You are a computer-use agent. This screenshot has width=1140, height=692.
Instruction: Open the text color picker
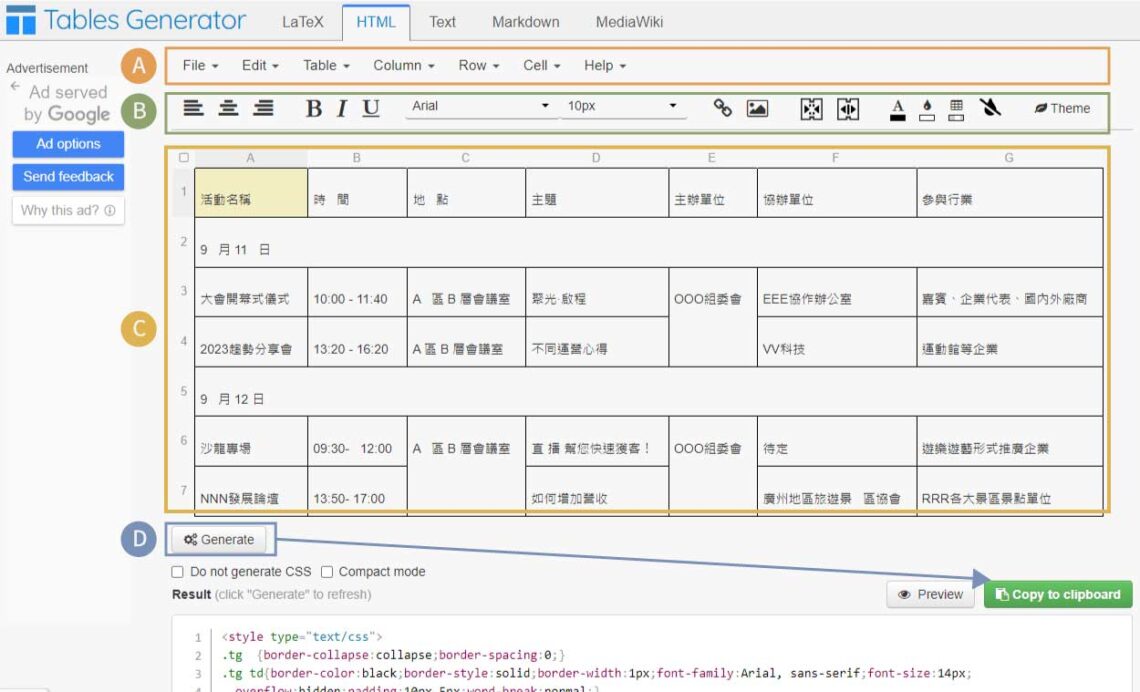click(x=898, y=110)
